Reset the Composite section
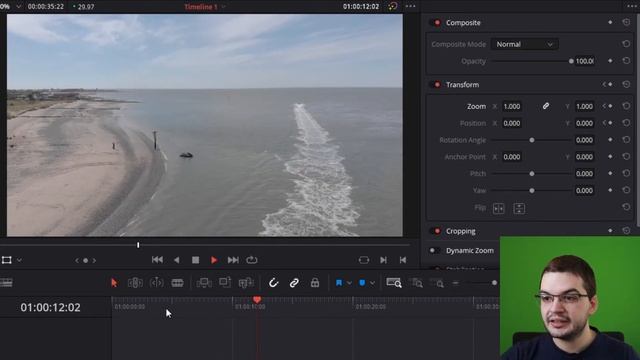This screenshot has height=360, width=640. pyautogui.click(x=626, y=22)
